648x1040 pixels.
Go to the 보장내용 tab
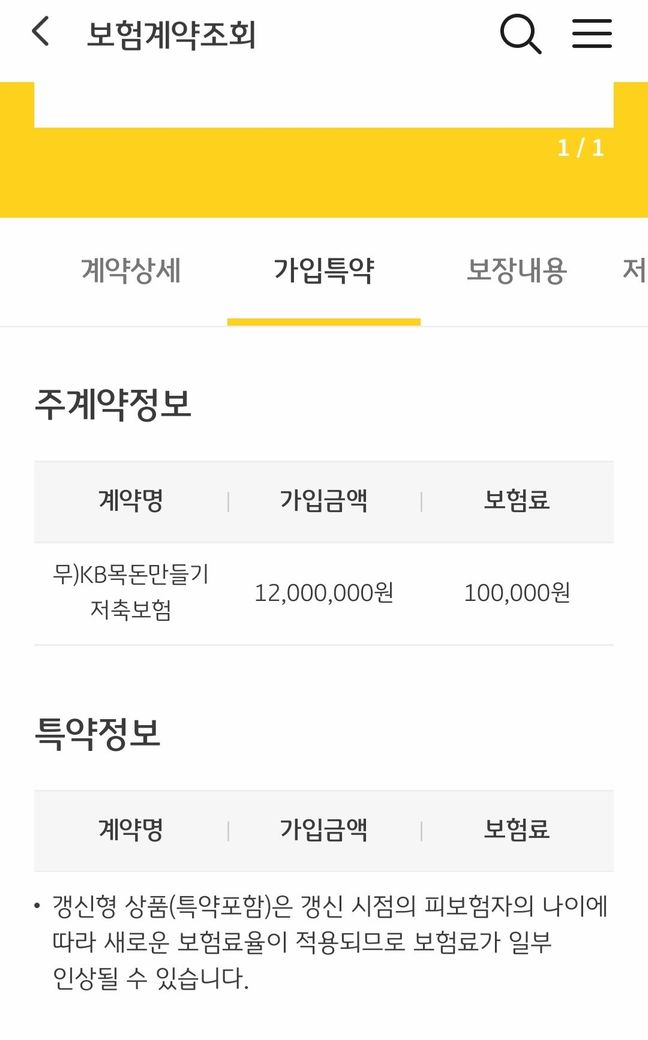coord(516,271)
